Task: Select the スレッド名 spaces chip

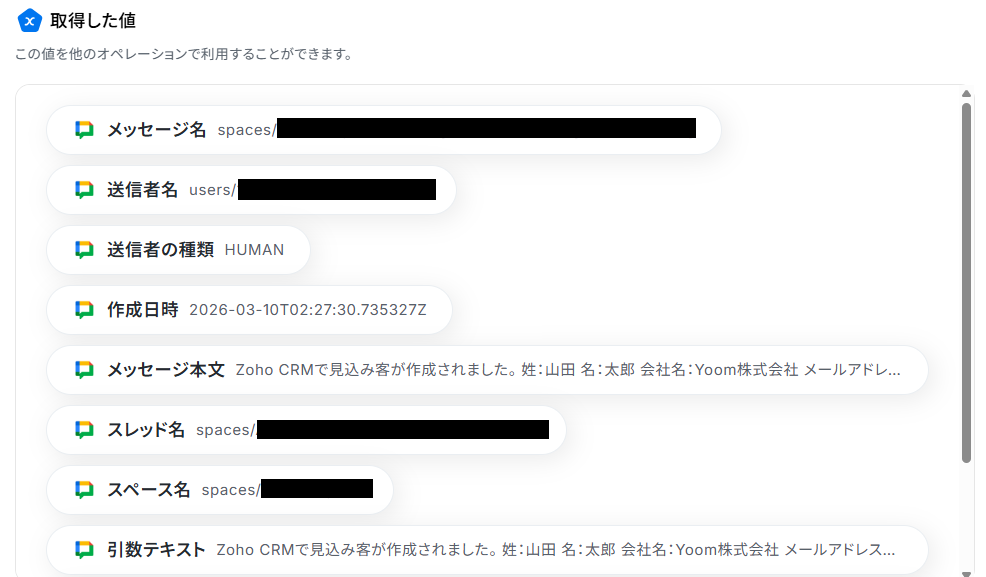Action: pos(306,430)
